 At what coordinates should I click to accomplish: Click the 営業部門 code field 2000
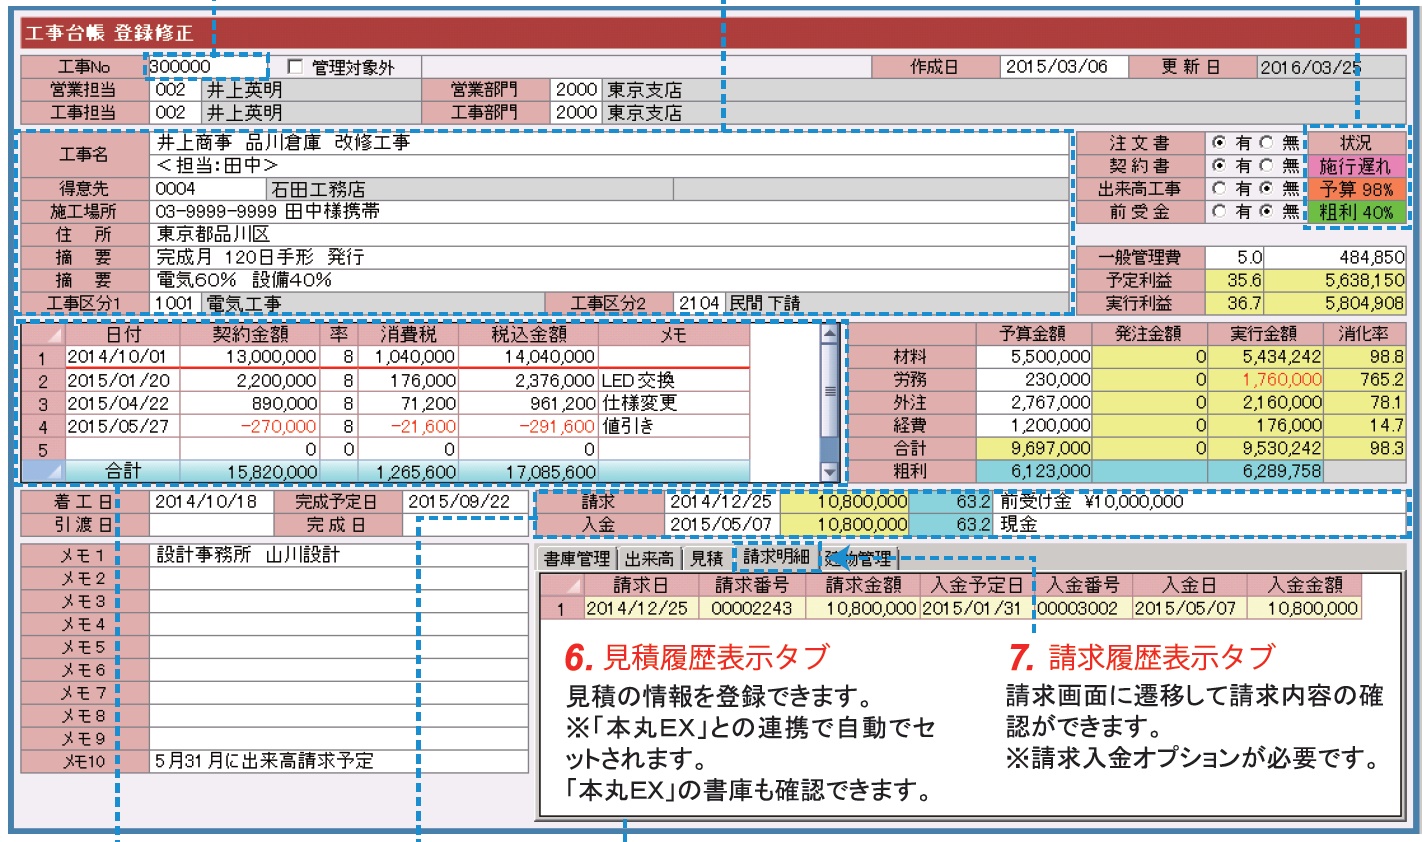tap(577, 90)
